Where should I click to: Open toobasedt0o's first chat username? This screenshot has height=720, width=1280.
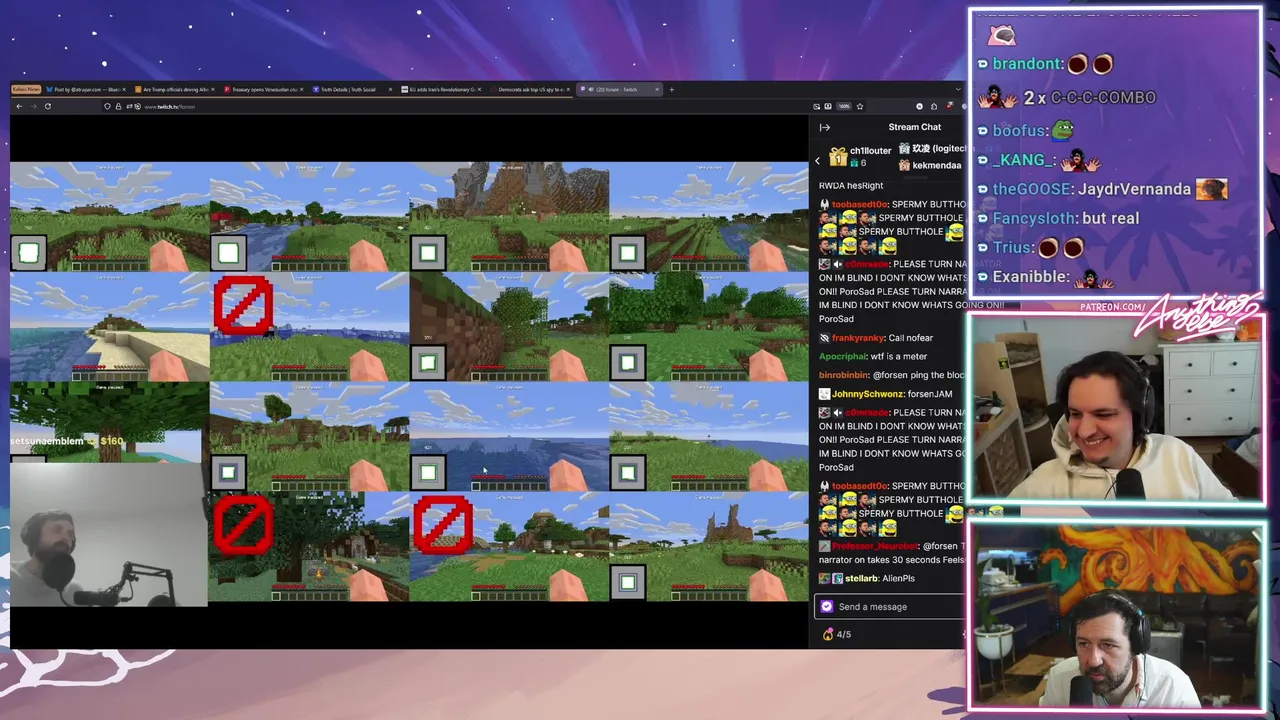click(x=859, y=204)
